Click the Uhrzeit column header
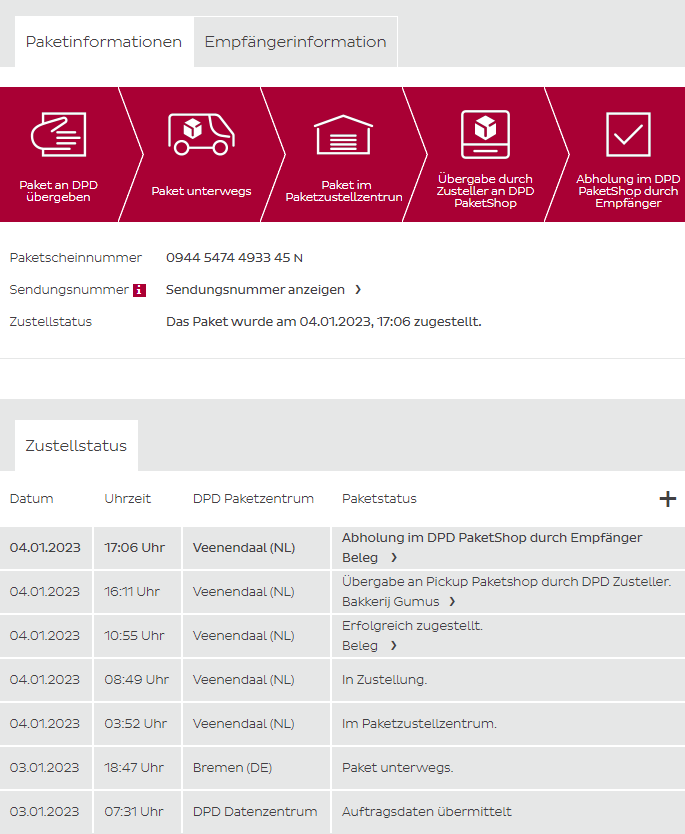Screen dimensions: 685x834 [128, 499]
